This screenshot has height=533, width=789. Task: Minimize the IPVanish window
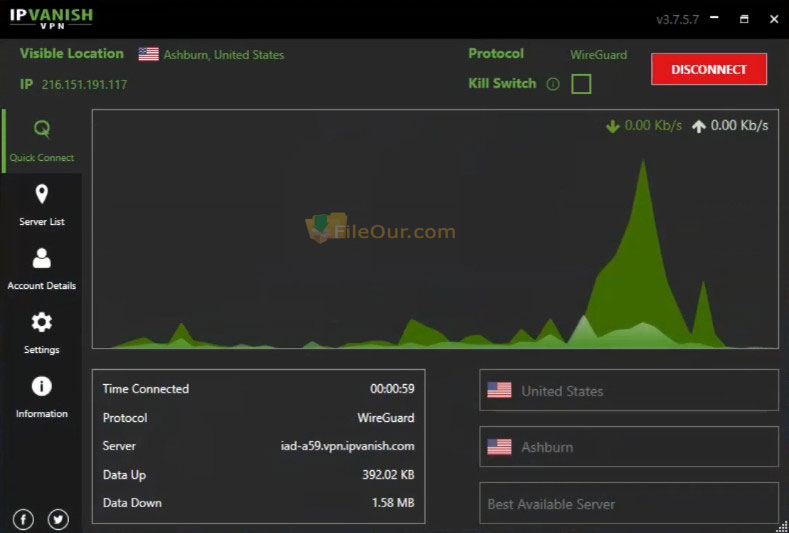tap(714, 19)
